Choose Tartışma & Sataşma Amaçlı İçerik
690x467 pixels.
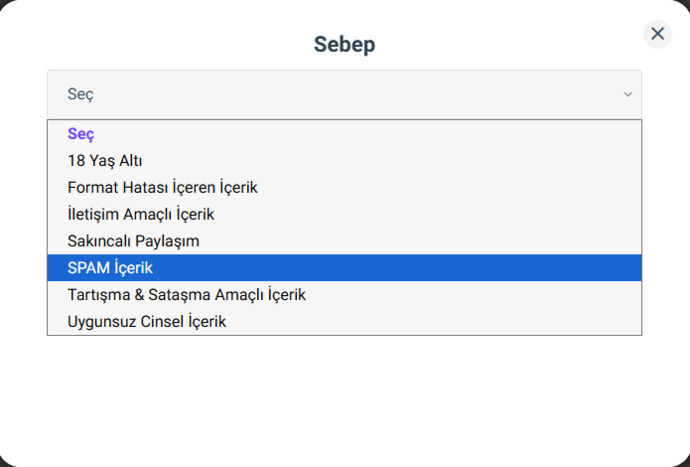344,294
